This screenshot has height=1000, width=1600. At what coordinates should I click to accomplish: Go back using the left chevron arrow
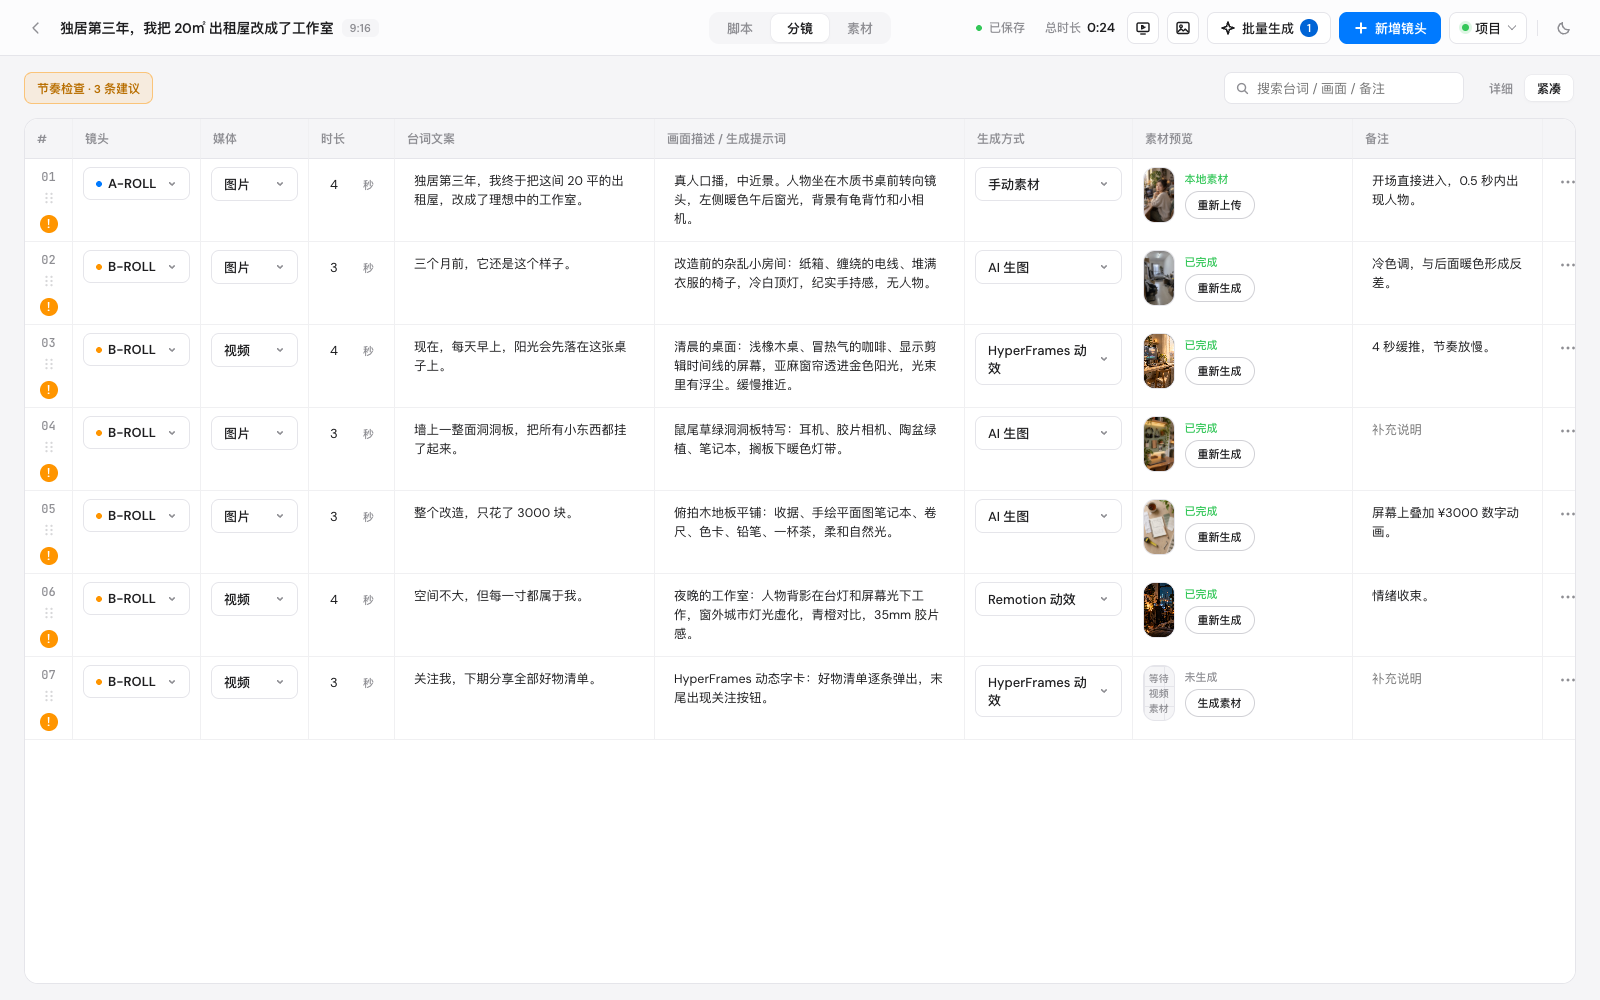coord(36,28)
